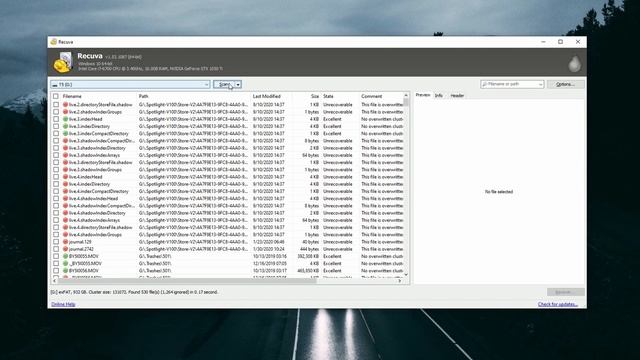
Task: Click the green status dot beside live.3.indexDirectory
Action: coord(65,127)
